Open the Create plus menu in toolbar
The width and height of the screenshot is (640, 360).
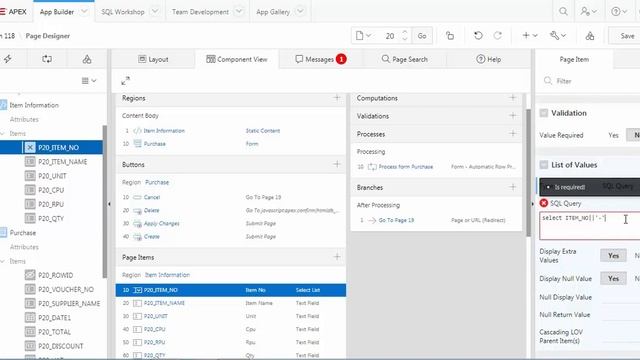[x=530, y=36]
